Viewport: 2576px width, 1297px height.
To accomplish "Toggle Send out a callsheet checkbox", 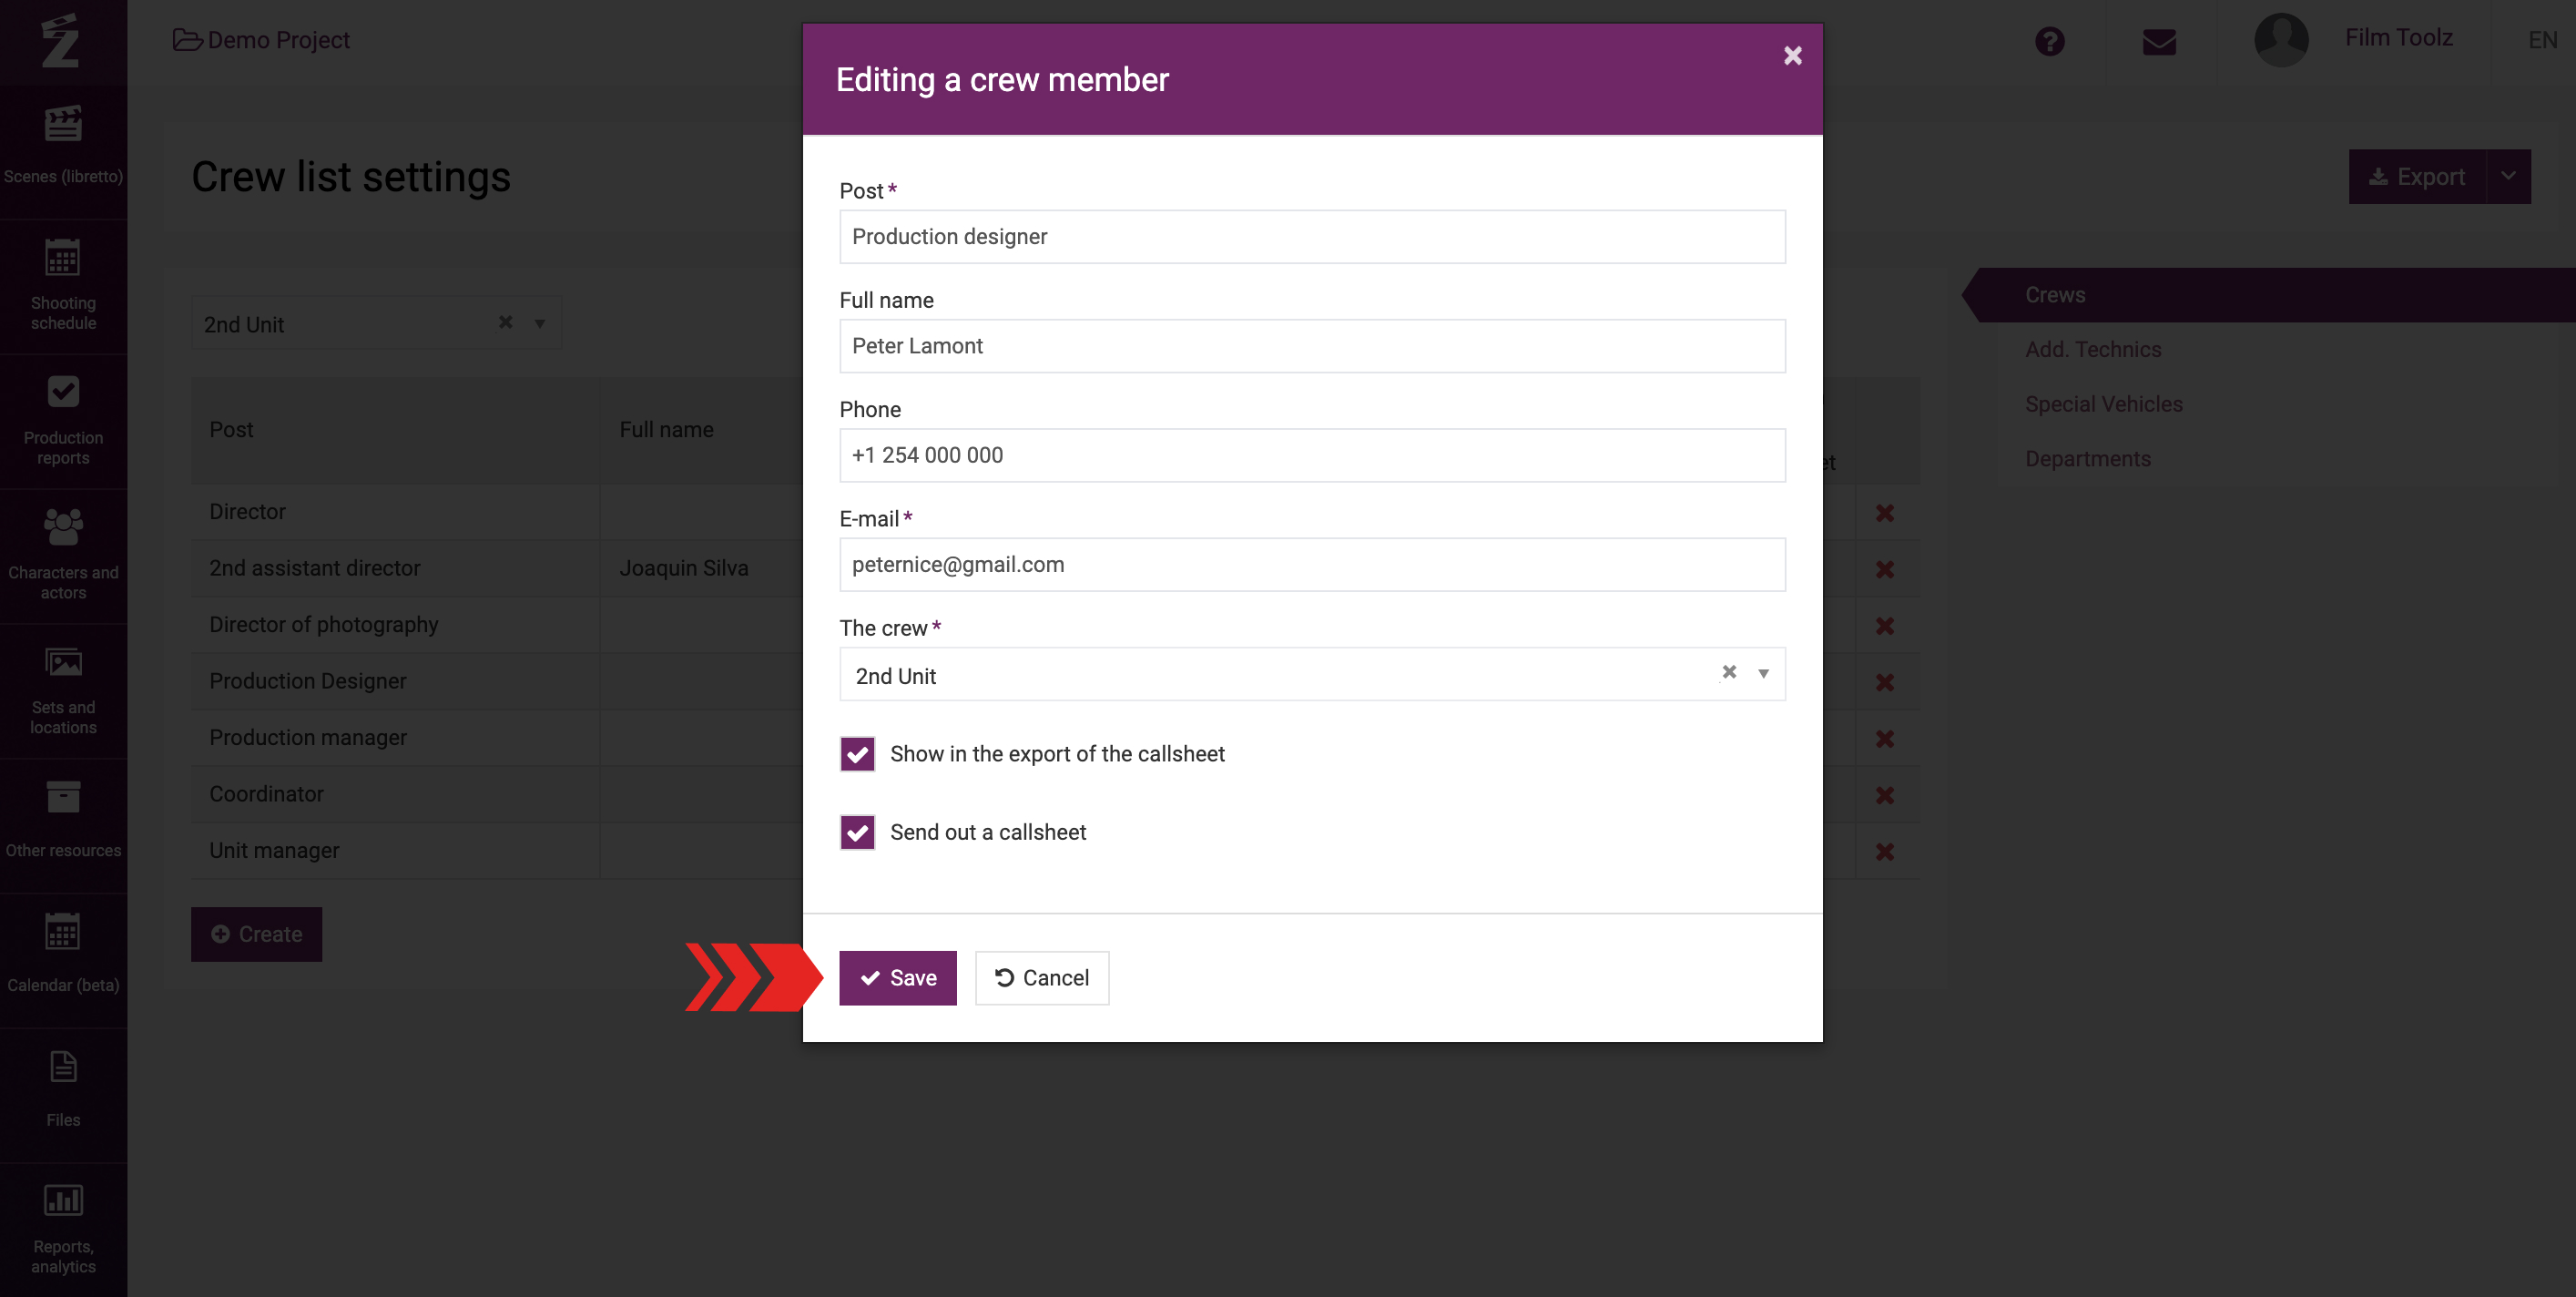I will 857,832.
